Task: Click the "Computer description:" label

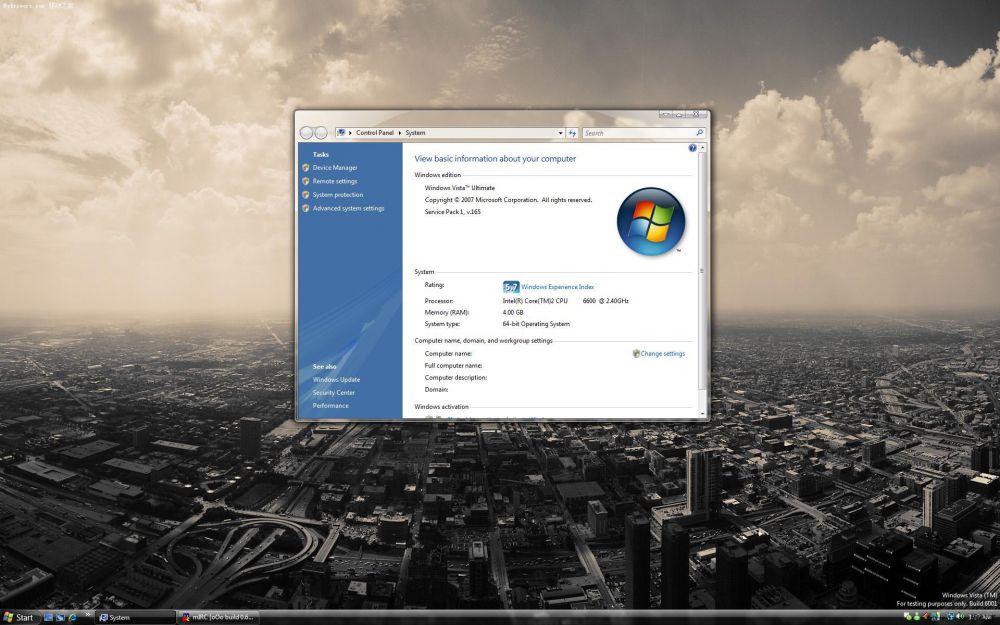Action: coord(456,378)
